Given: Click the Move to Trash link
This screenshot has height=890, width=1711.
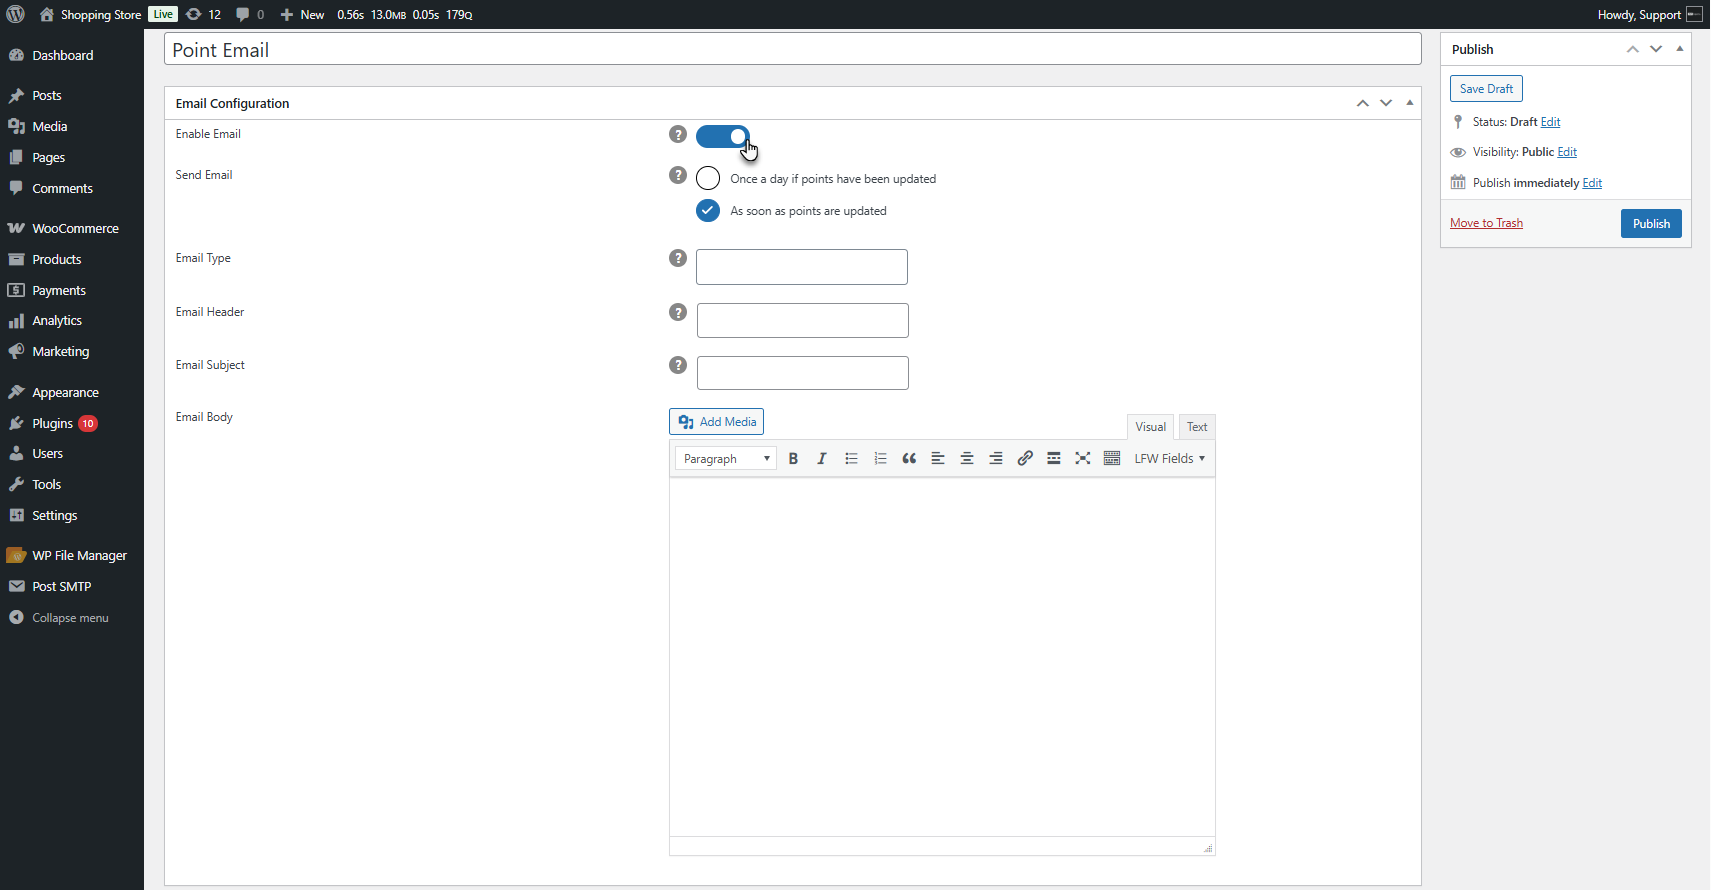Looking at the screenshot, I should (1486, 223).
